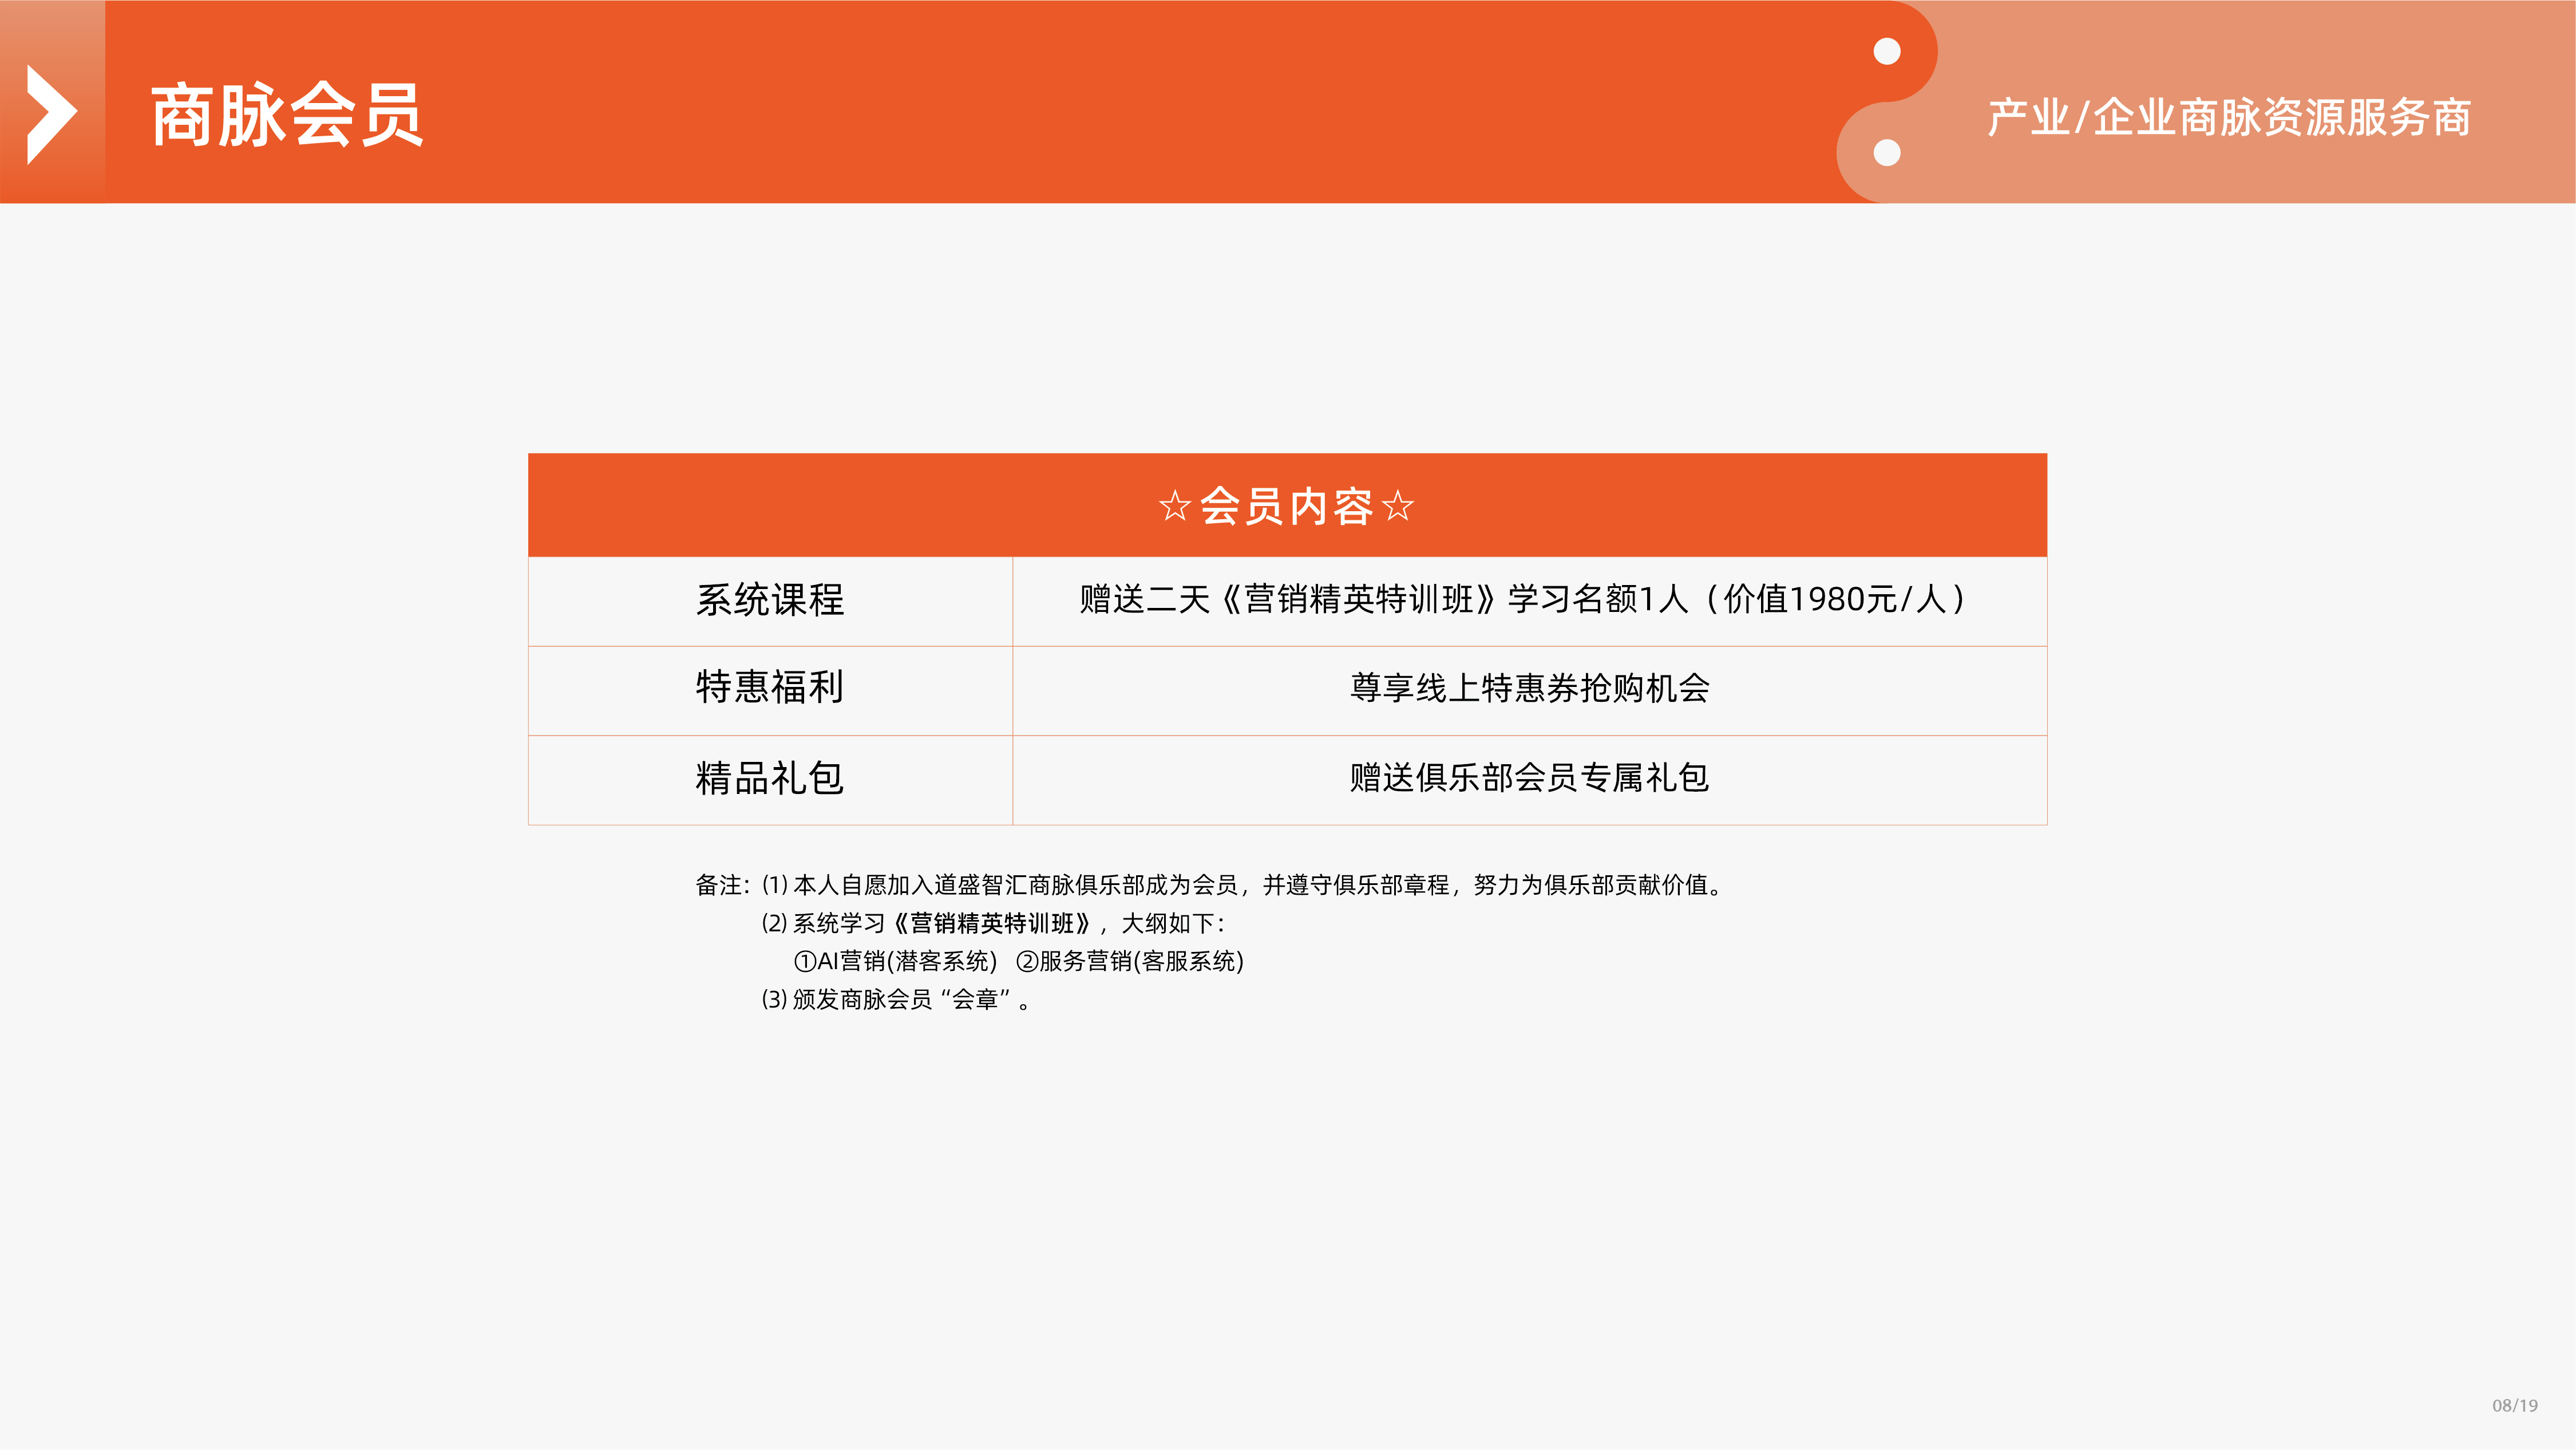Click the 产业/企业商脉资源服务商 header text
The image size is (2576, 1450).
[x=2229, y=117]
